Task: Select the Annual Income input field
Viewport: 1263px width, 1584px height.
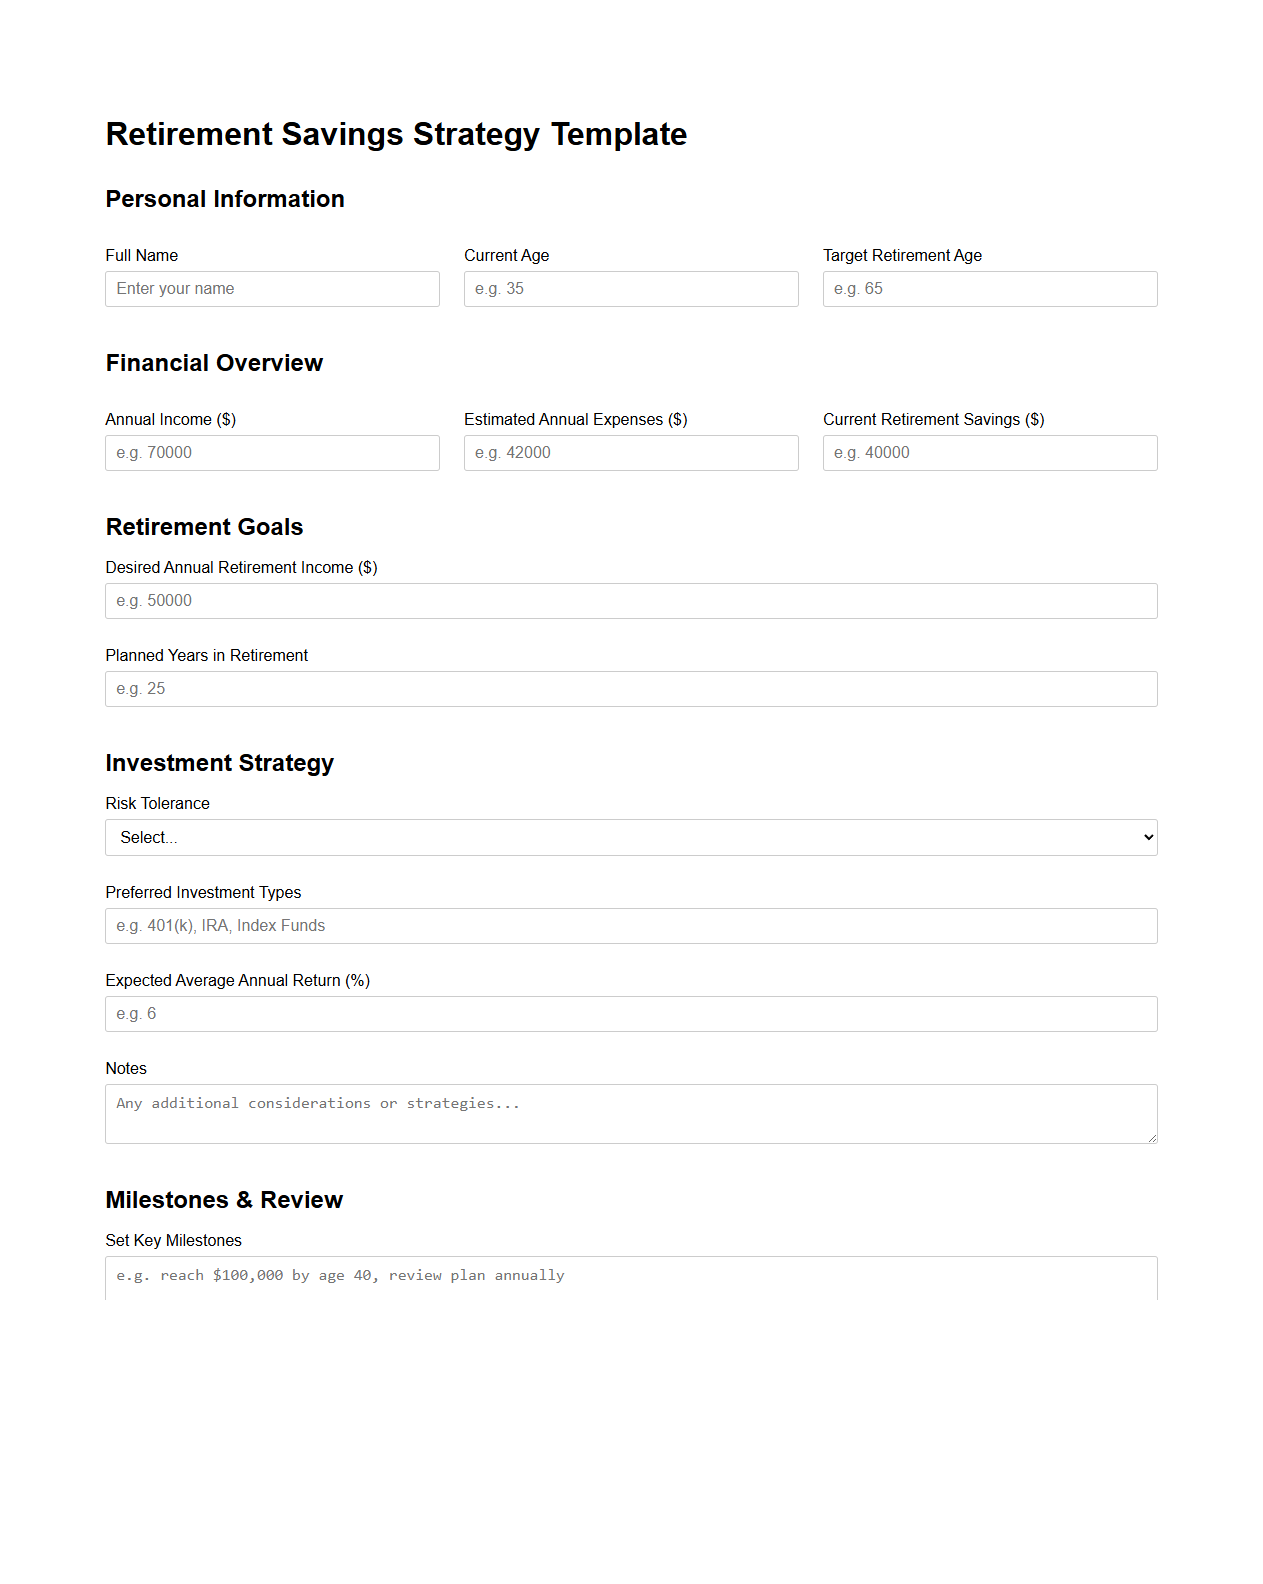Action: point(272,452)
